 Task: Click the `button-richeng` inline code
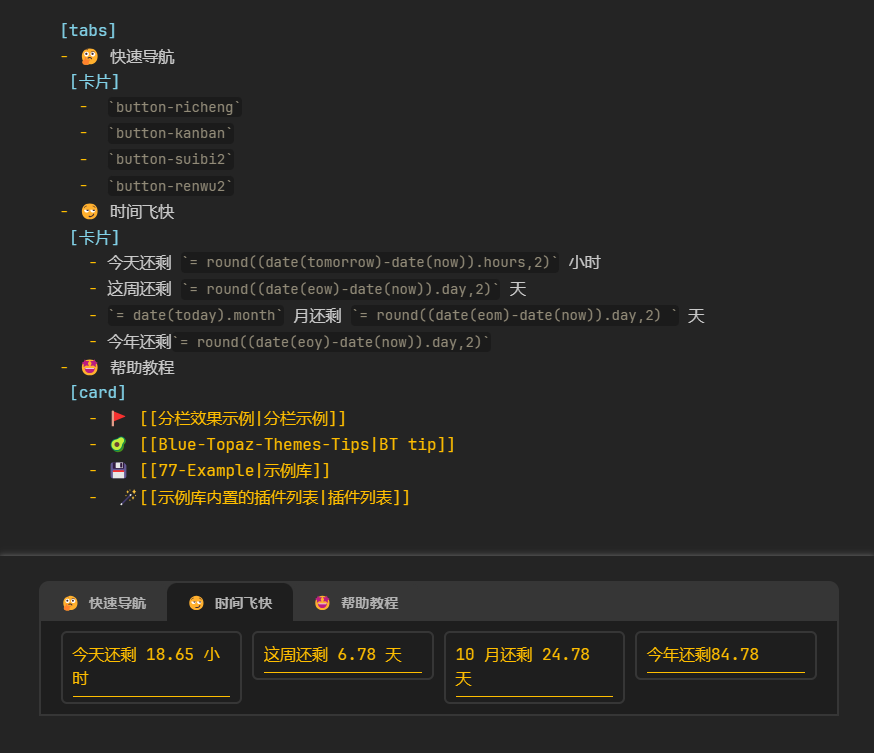(x=175, y=107)
